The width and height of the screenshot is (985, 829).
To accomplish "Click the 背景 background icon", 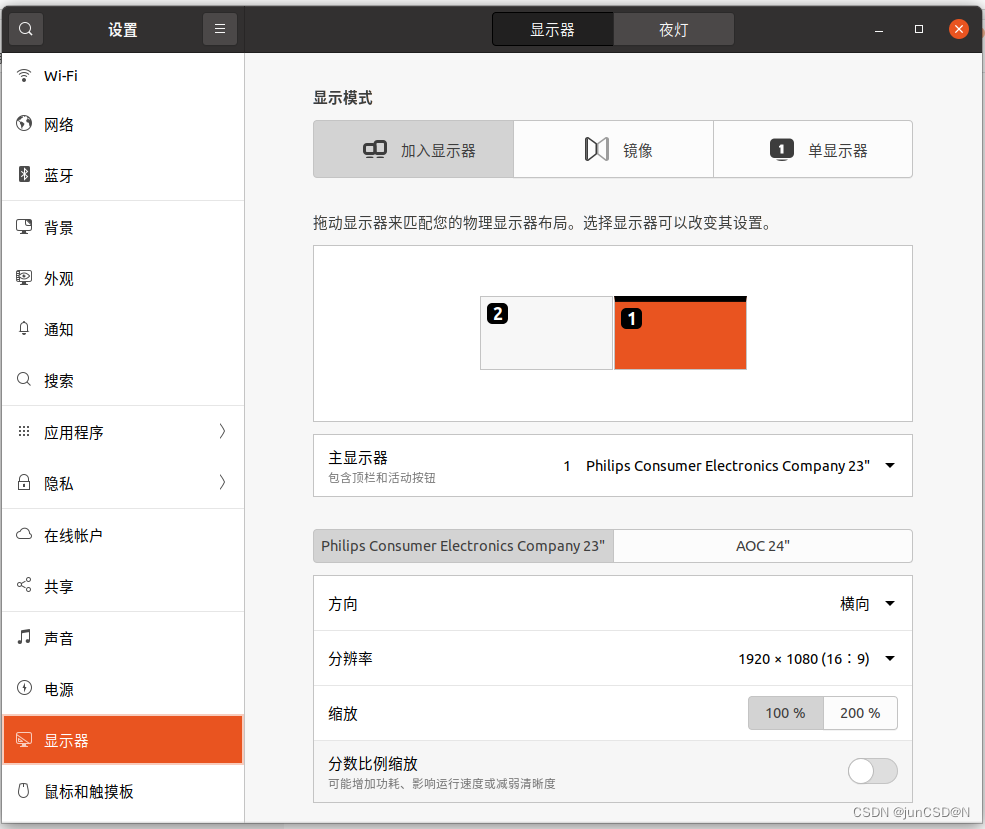I will pos(24,226).
